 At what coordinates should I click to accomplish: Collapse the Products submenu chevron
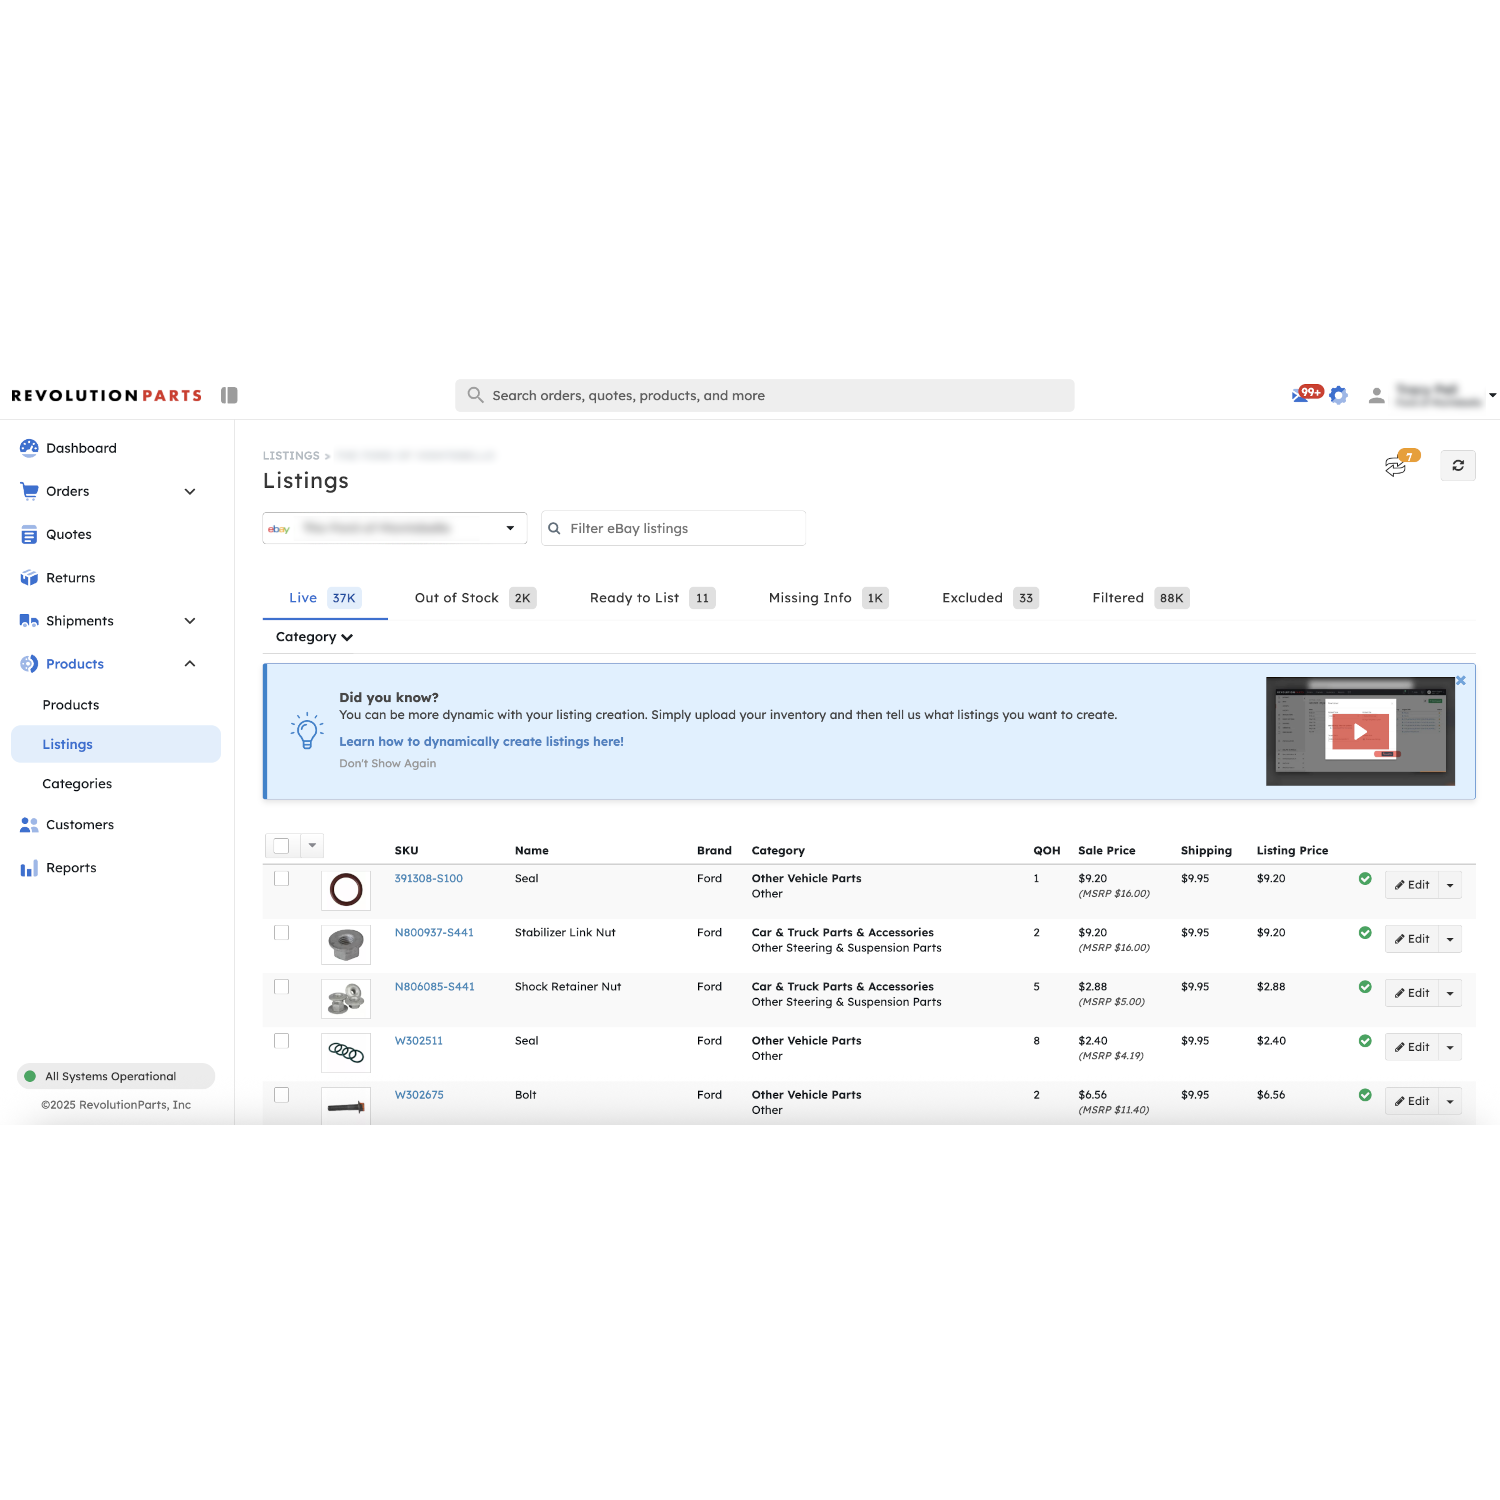190,664
